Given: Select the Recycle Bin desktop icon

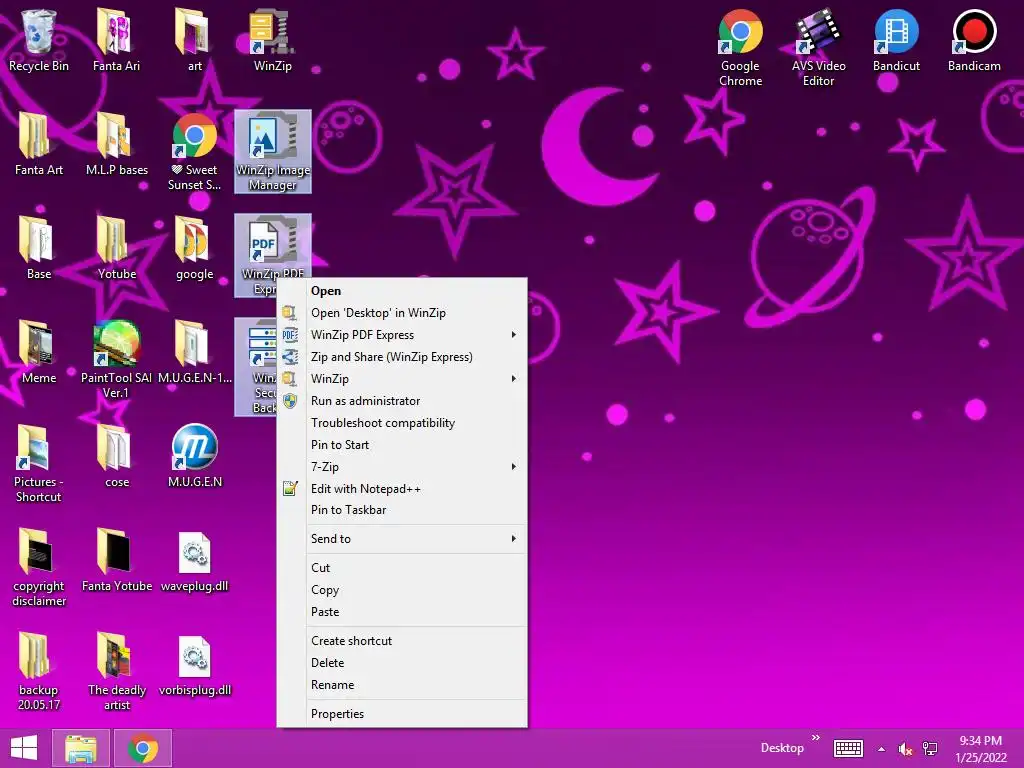Looking at the screenshot, I should point(39,40).
